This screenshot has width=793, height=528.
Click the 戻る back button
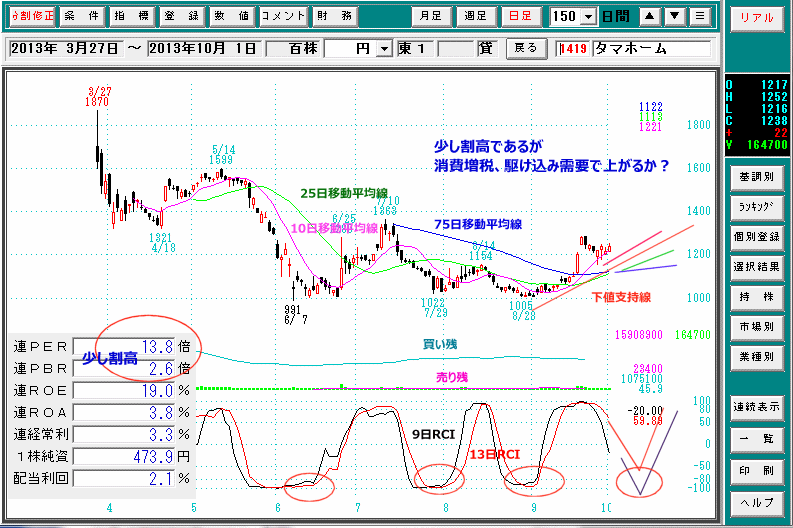pyautogui.click(x=526, y=49)
